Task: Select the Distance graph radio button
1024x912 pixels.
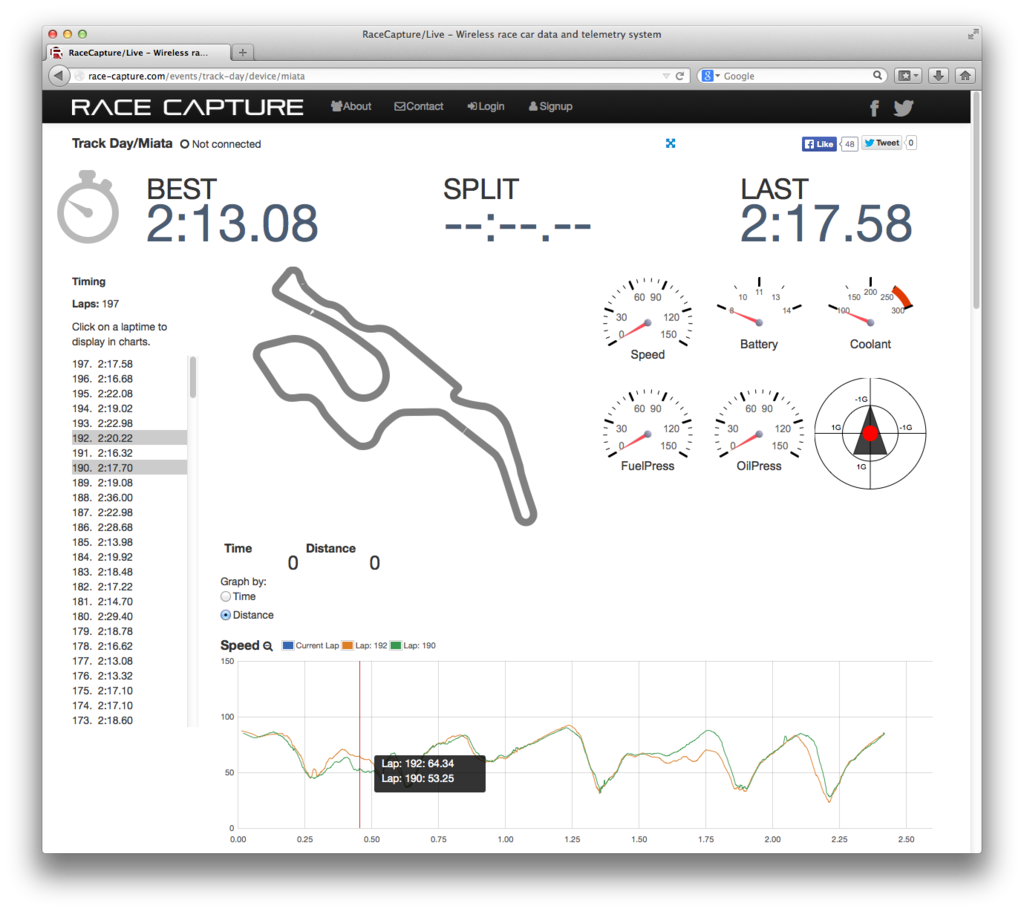Action: click(226, 615)
